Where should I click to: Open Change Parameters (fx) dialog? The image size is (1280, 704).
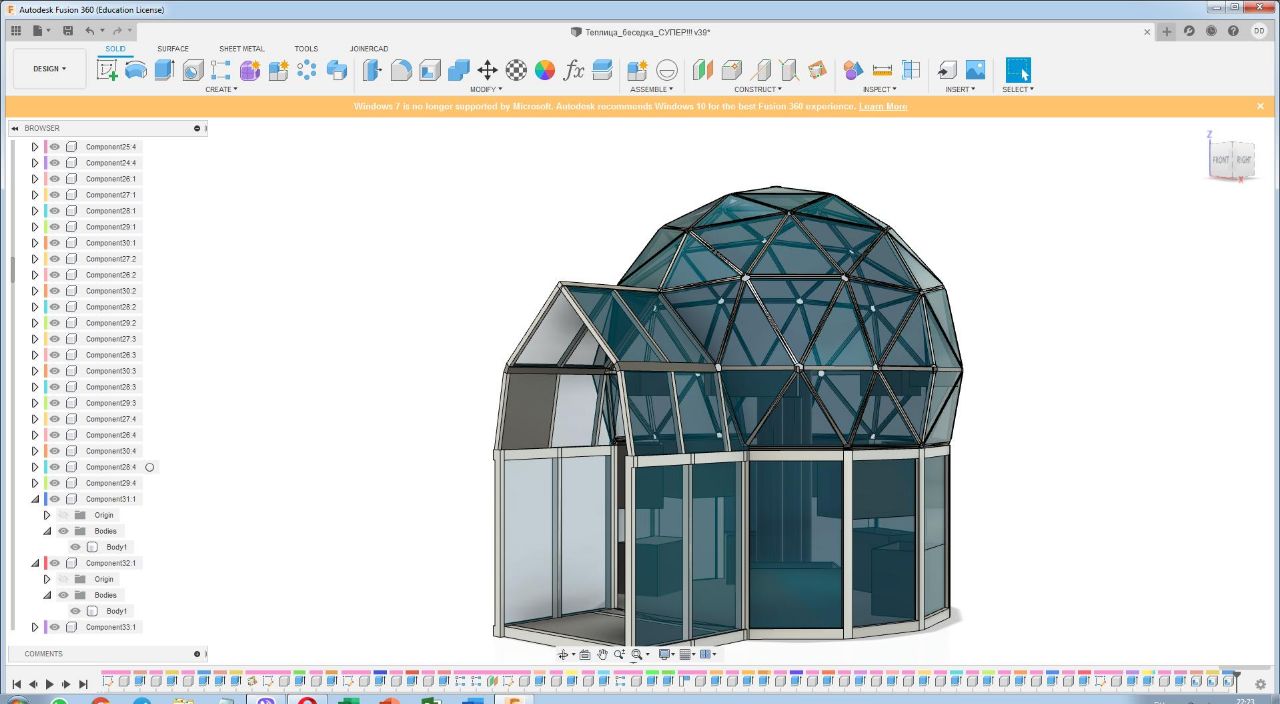click(574, 70)
